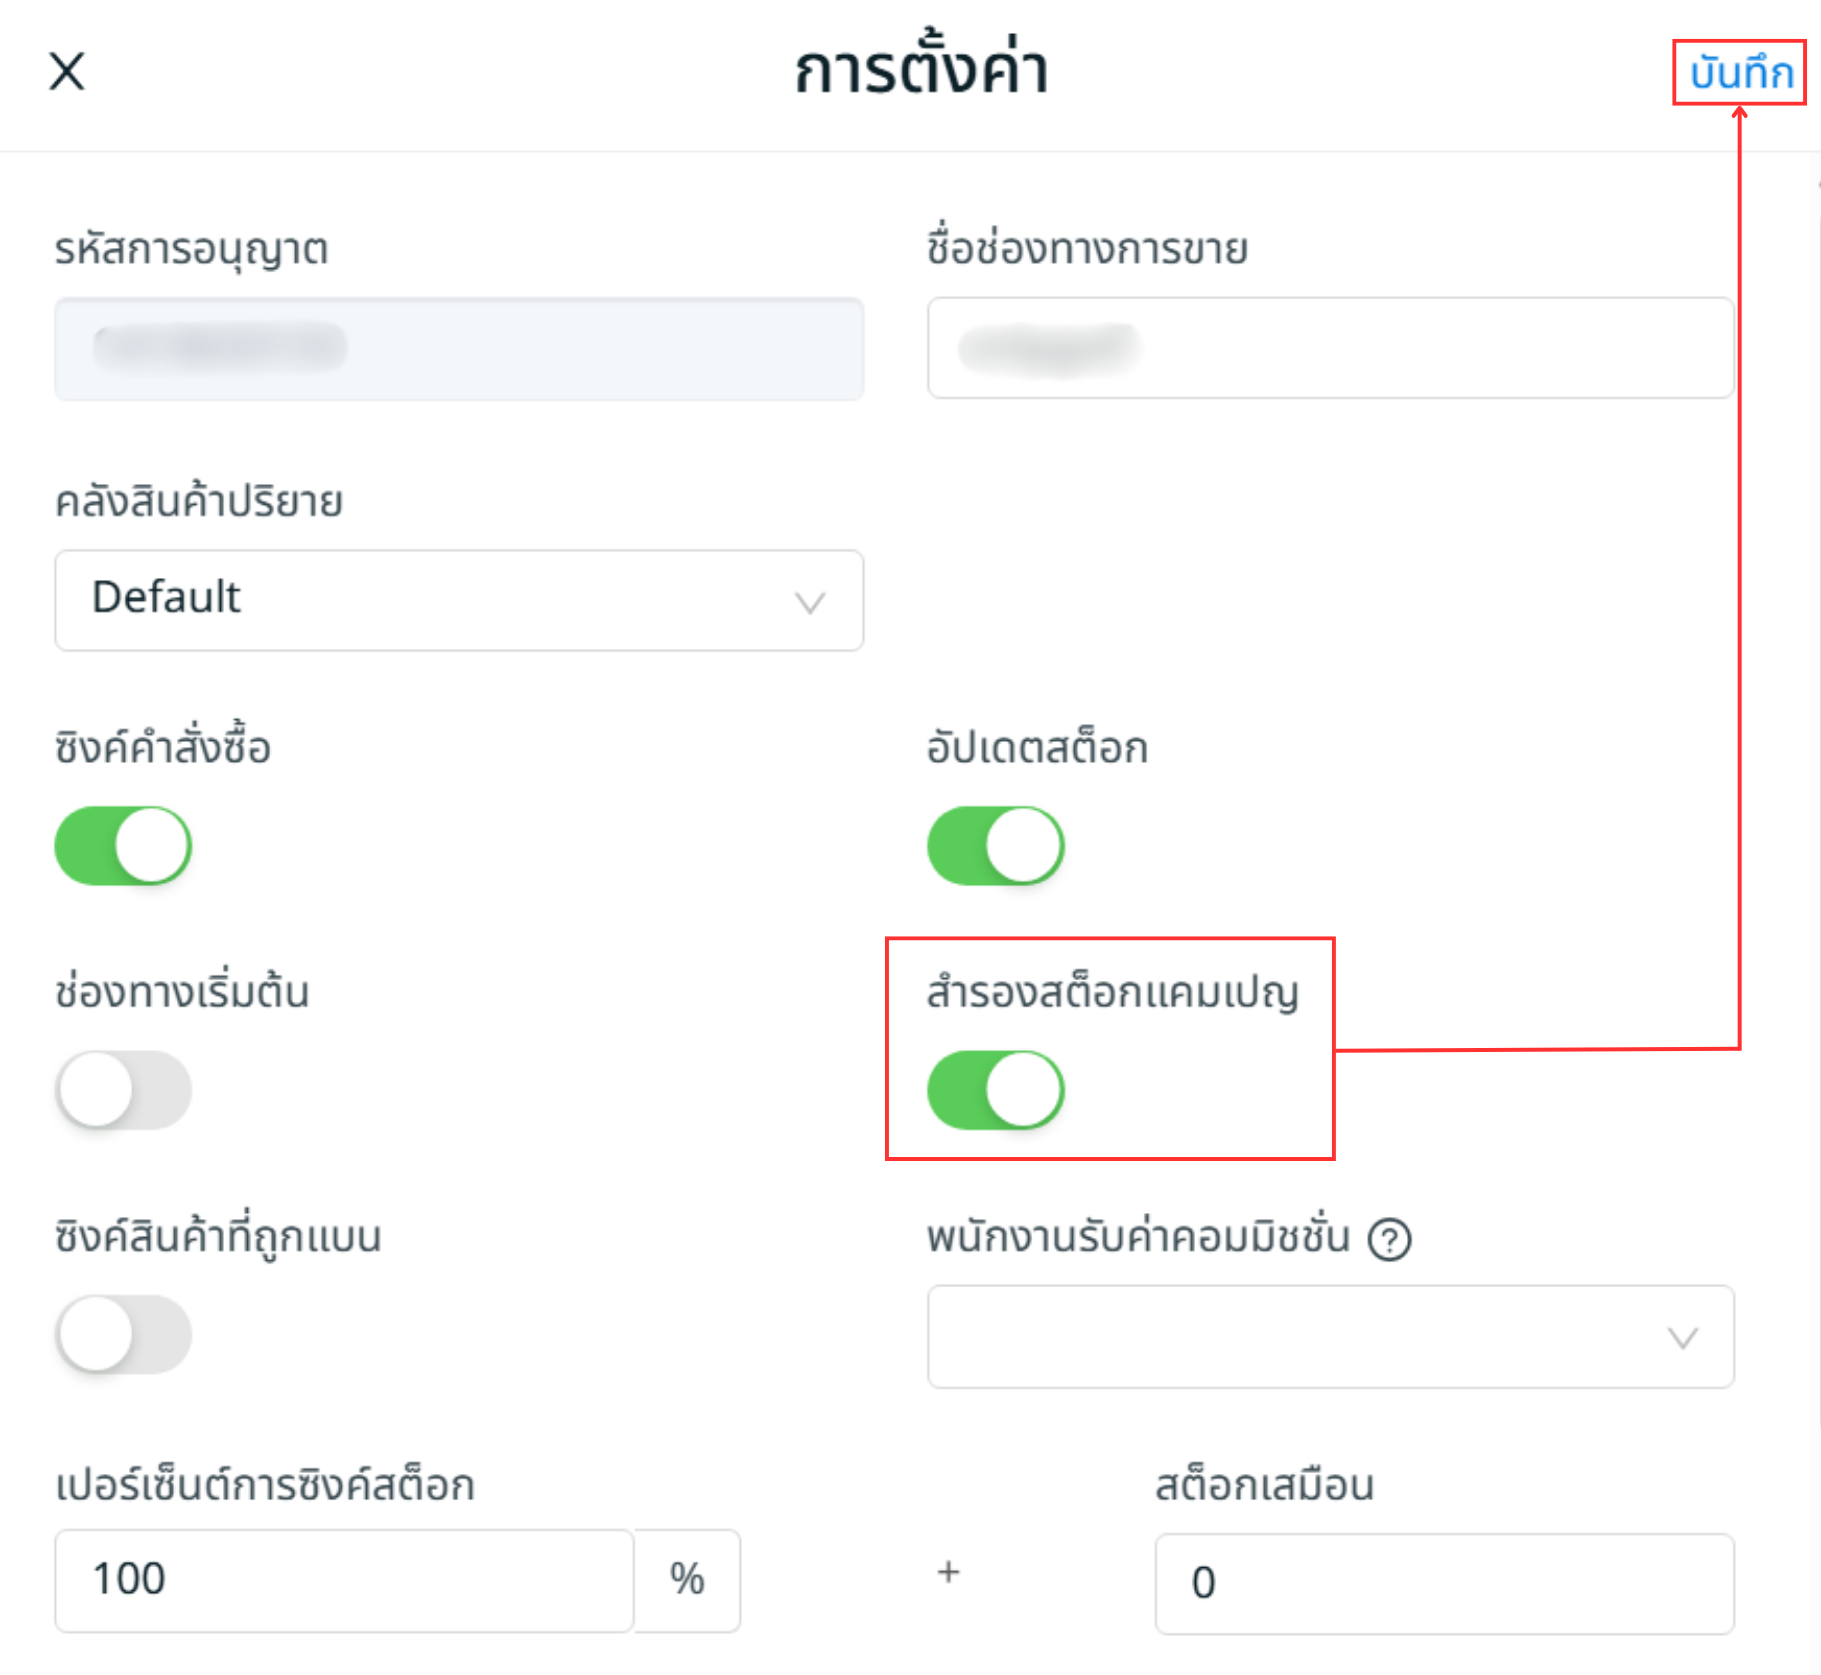Enable the ช่องทางเริ่มต้น switch
This screenshot has height=1675, width=1821.
click(123, 1090)
